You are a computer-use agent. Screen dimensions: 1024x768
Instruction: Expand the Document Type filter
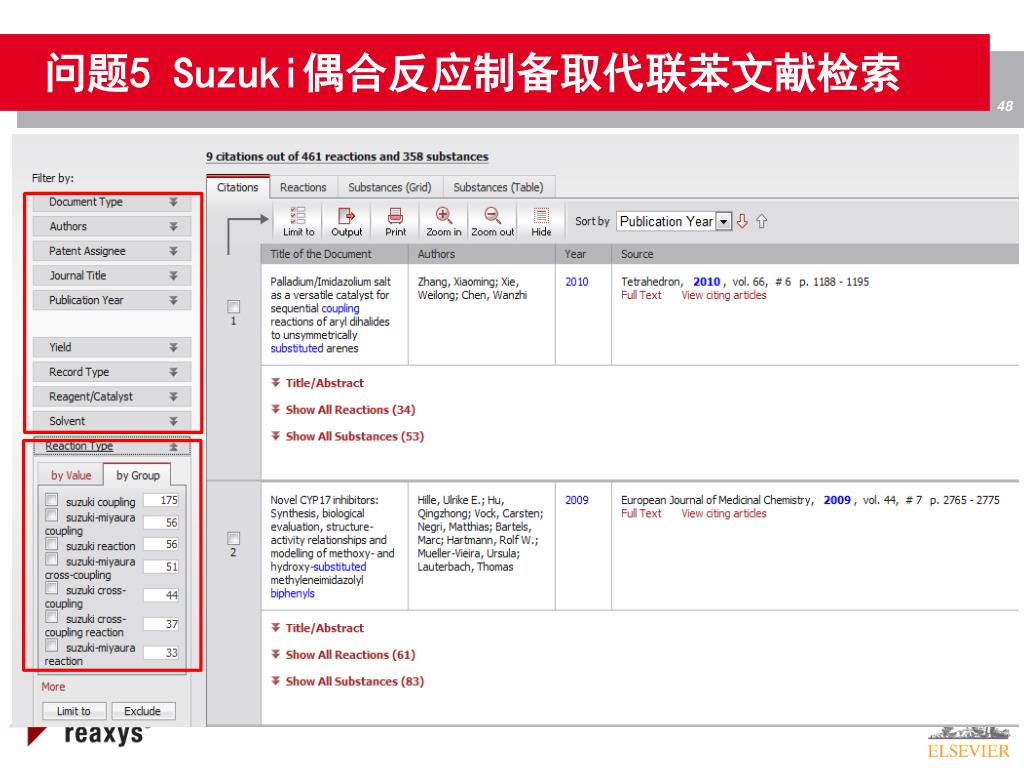pos(112,202)
